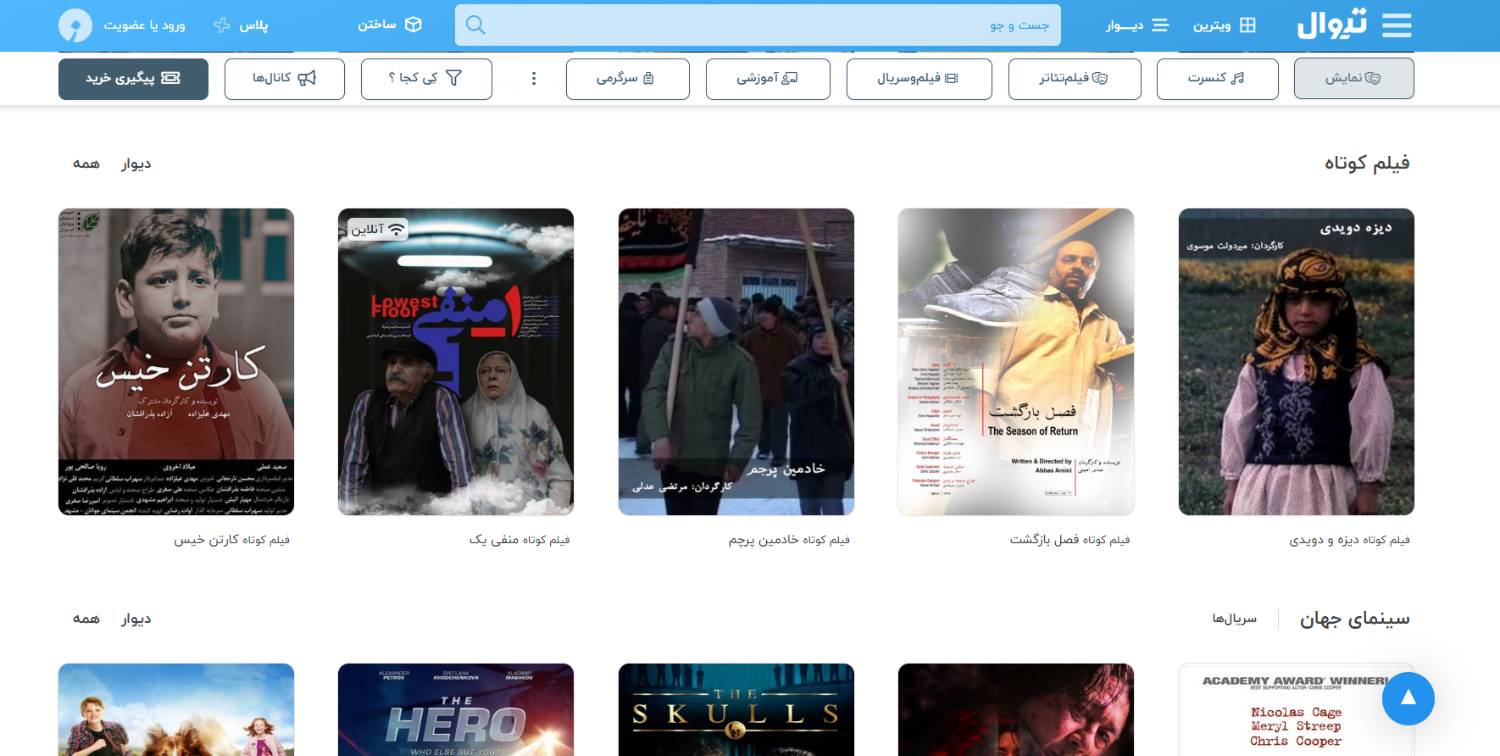Viewport: 1500px width, 756px height.
Task: Open the کی کجا؟ filter
Action: click(426, 78)
